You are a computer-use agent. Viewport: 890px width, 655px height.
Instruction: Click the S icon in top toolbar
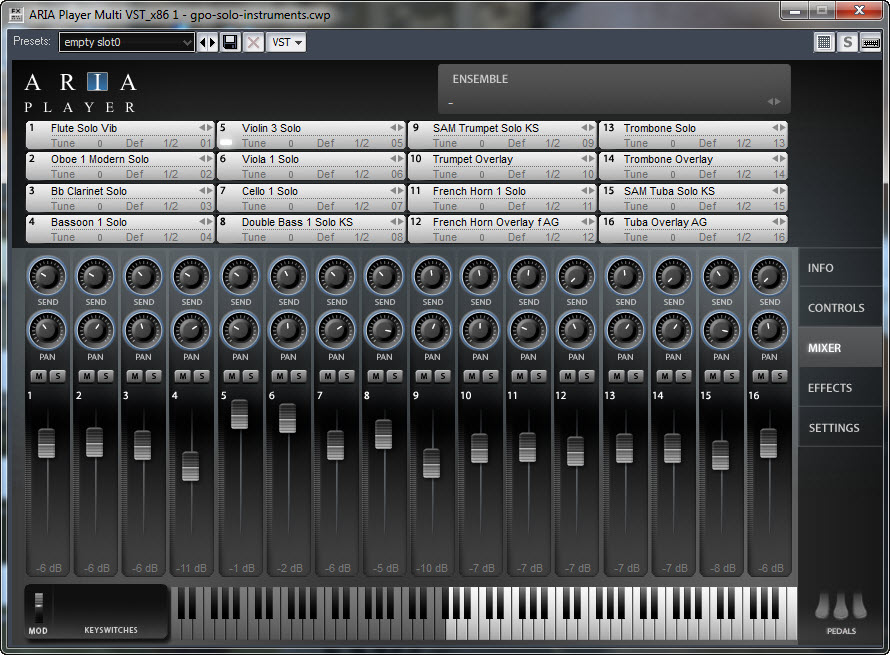(x=847, y=42)
